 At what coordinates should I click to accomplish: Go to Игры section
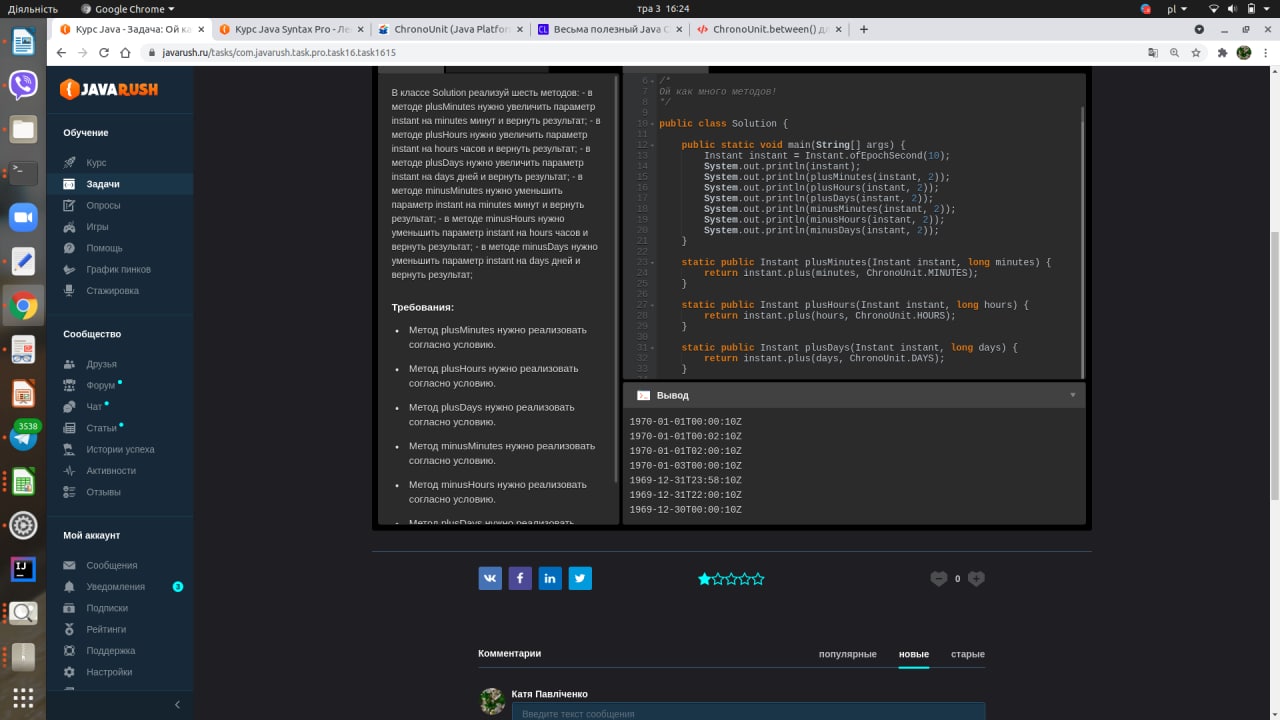[x=97, y=227]
